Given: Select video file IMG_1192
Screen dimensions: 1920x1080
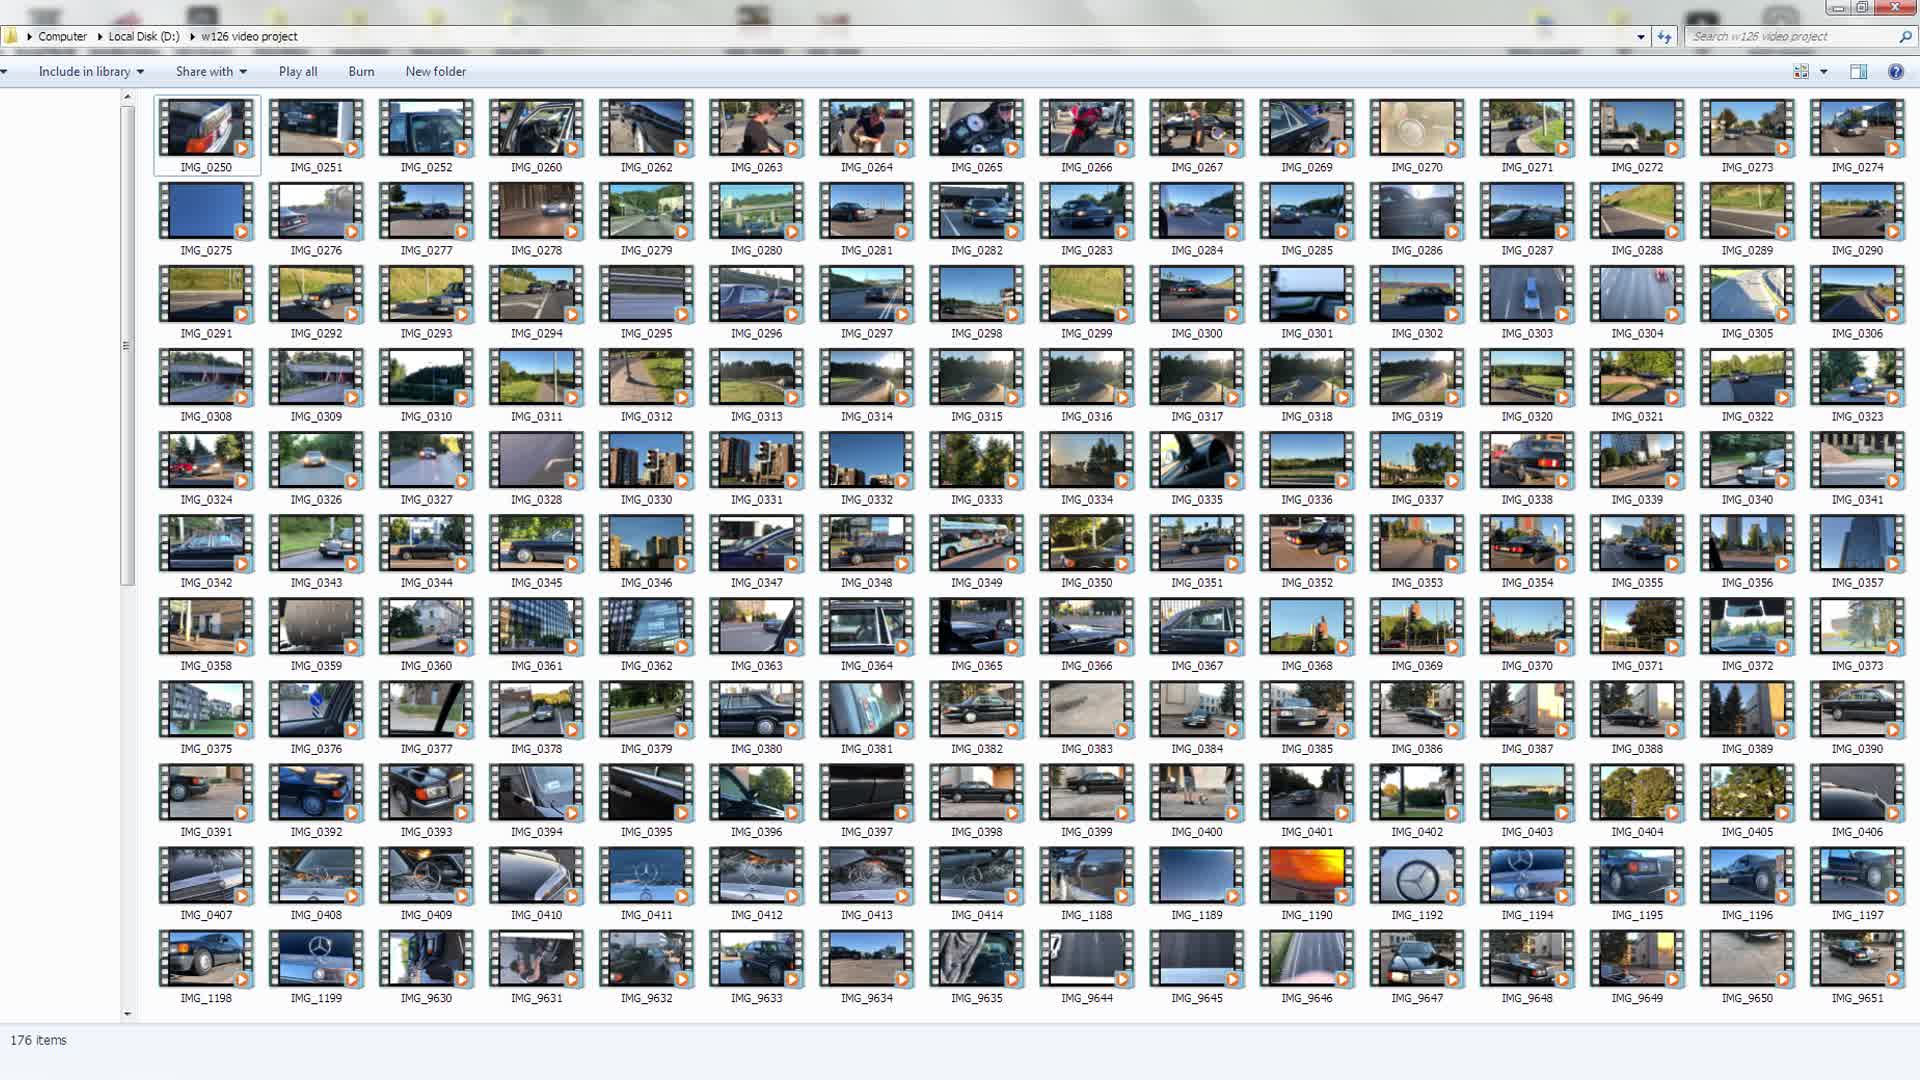Looking at the screenshot, I should pyautogui.click(x=1417, y=883).
